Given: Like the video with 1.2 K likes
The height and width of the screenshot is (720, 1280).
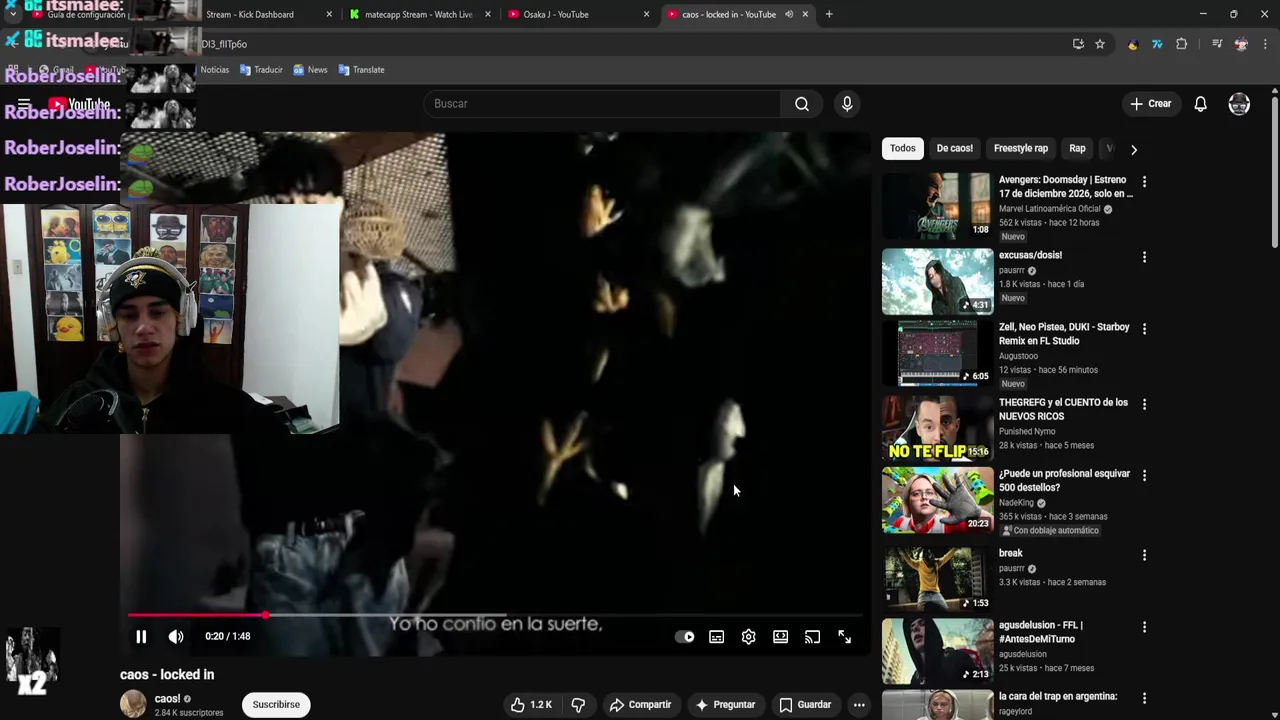Looking at the screenshot, I should [531, 705].
